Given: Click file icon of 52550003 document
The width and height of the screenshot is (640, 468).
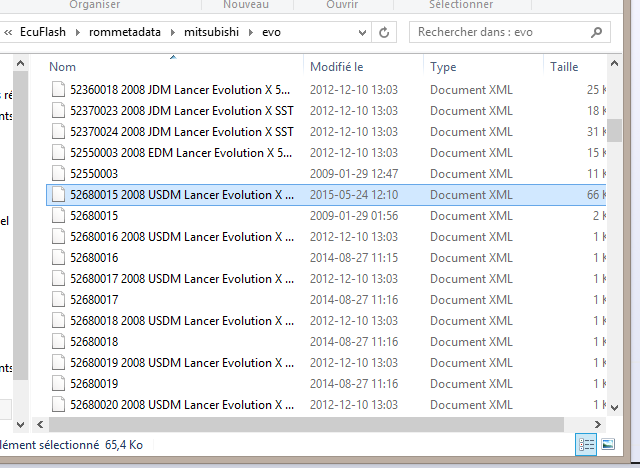Looking at the screenshot, I should 59,173.
